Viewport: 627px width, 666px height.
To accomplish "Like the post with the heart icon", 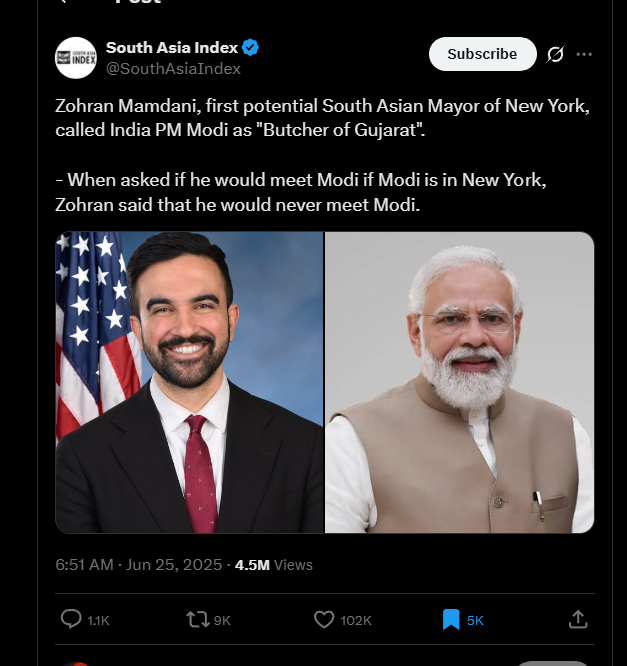I will [x=324, y=620].
